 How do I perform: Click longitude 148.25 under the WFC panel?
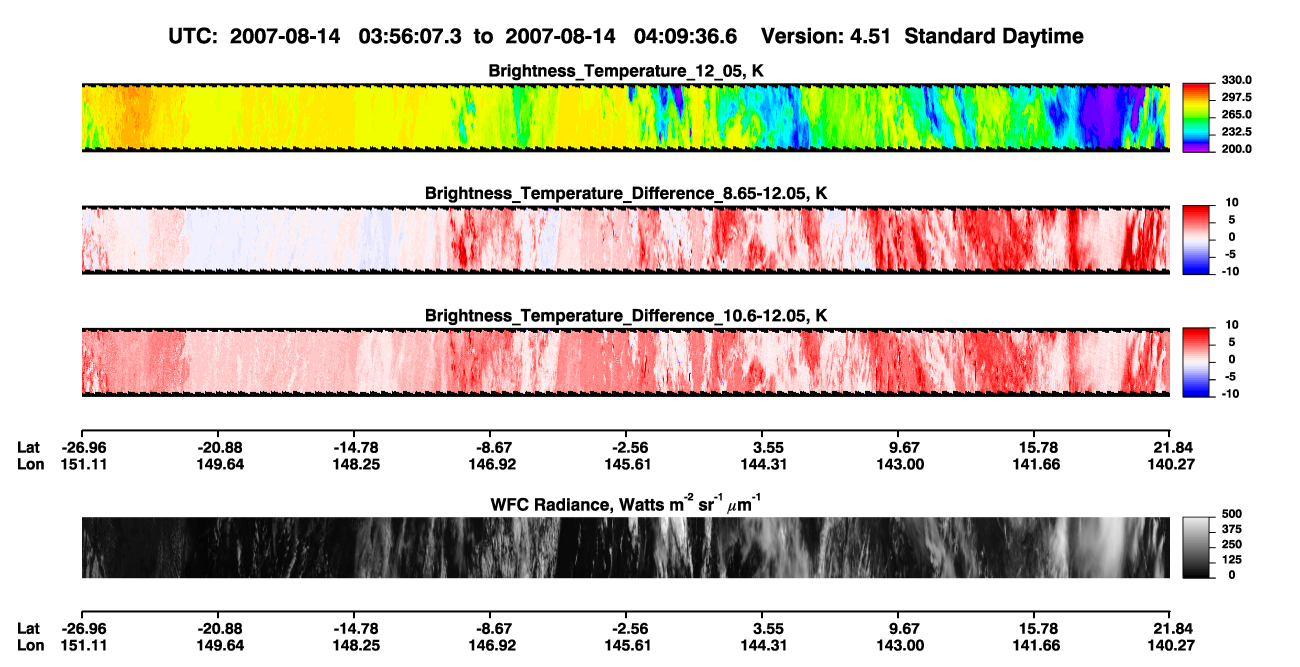356,645
